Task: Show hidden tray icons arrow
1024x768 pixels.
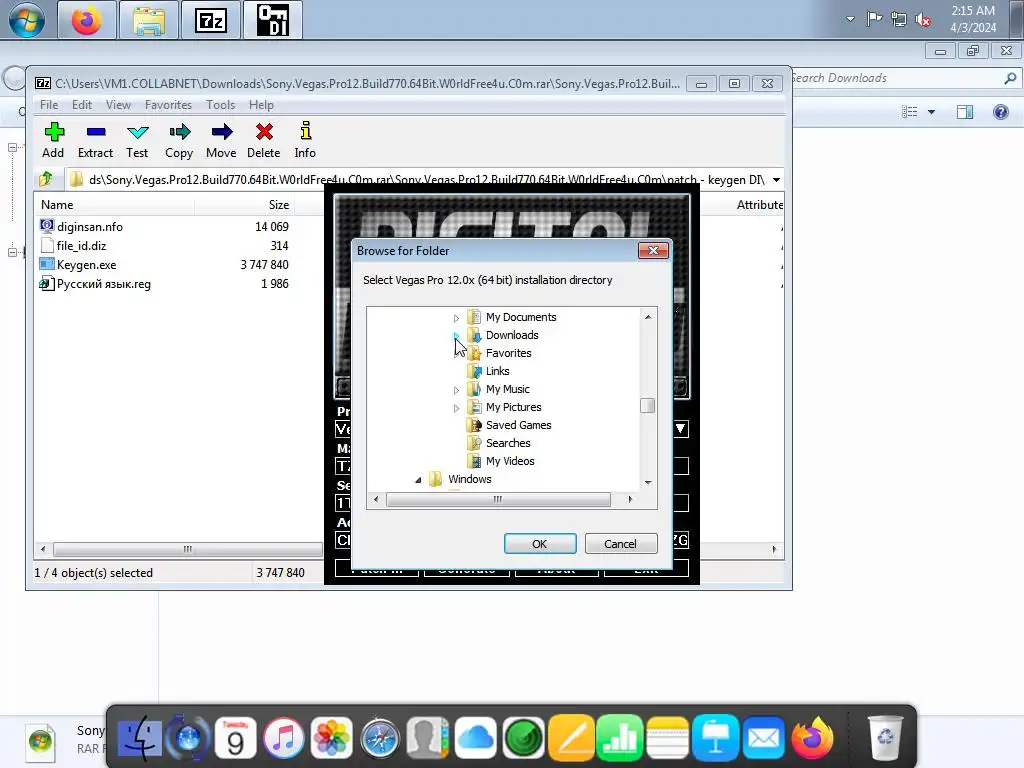Action: coord(850,19)
